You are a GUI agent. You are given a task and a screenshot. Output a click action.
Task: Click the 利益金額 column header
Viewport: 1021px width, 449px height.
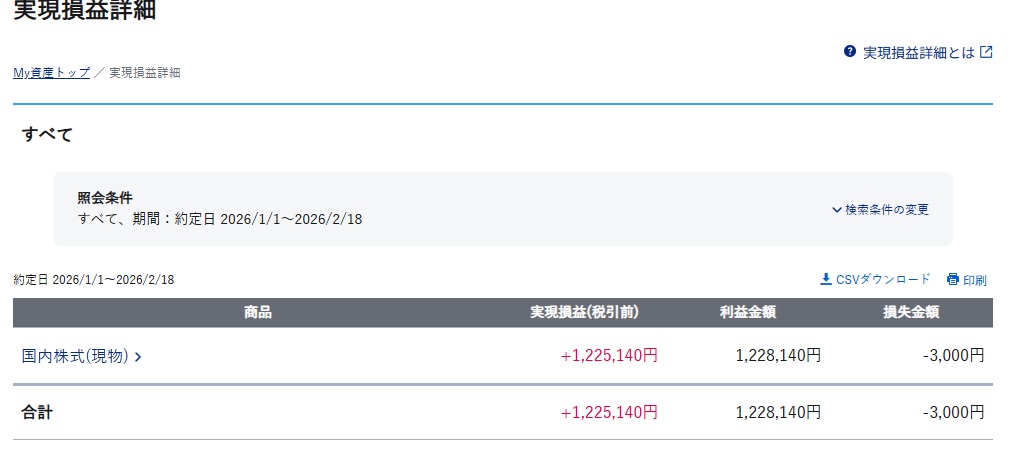(x=747, y=312)
